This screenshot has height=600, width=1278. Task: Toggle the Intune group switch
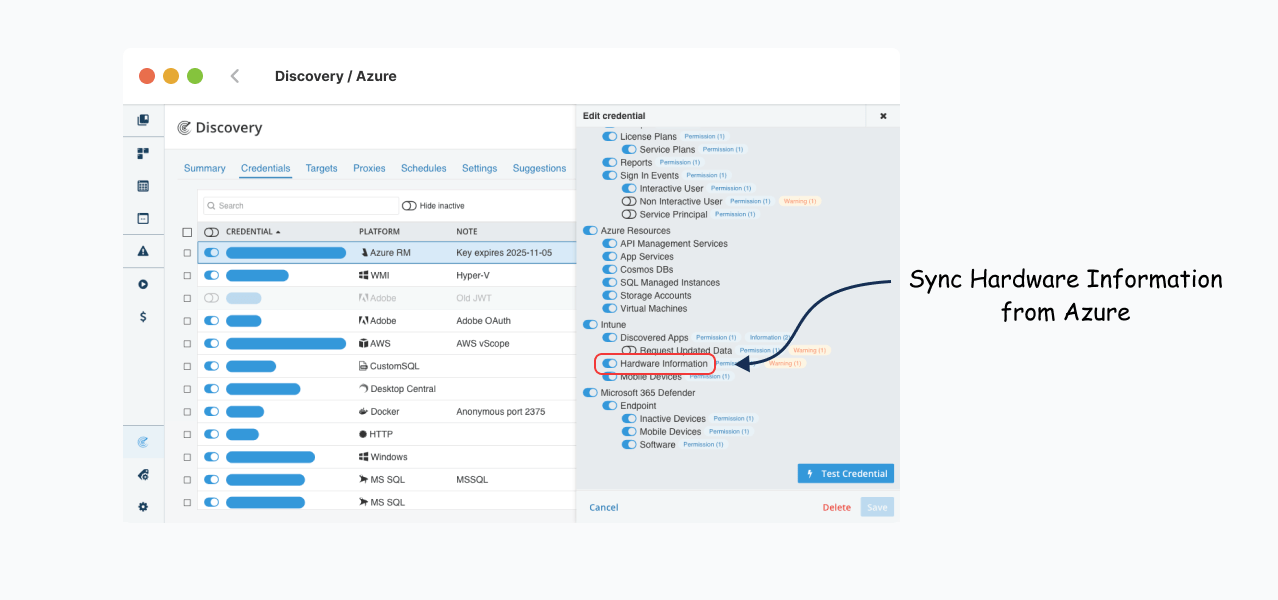591,325
